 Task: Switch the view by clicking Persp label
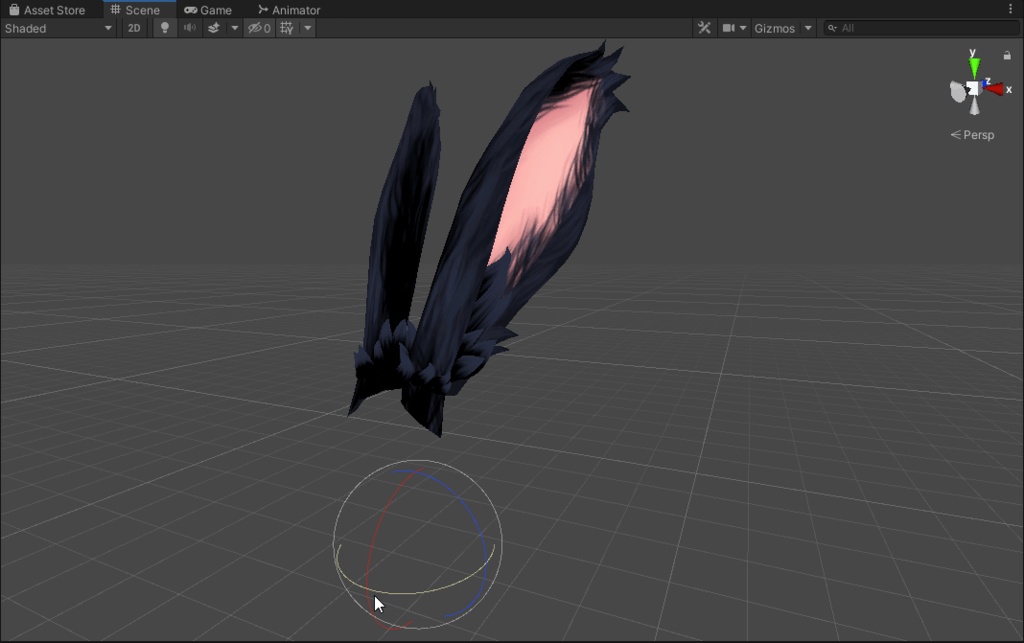977,135
